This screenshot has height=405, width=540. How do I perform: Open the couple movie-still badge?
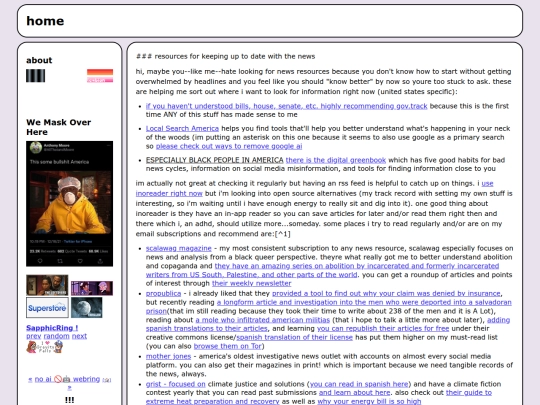[47, 285]
